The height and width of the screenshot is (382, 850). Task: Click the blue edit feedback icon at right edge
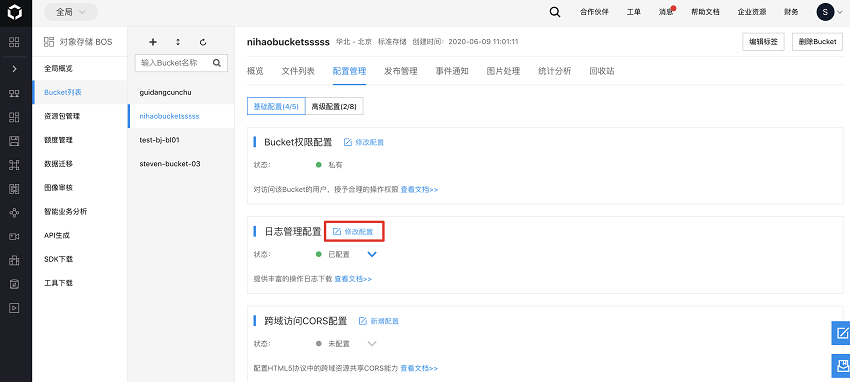[841, 333]
